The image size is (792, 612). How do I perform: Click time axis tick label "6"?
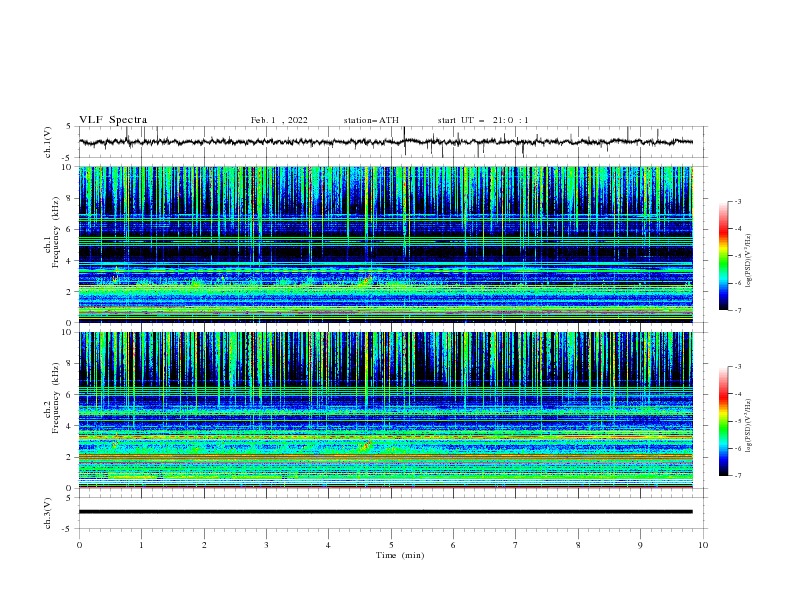(x=453, y=545)
